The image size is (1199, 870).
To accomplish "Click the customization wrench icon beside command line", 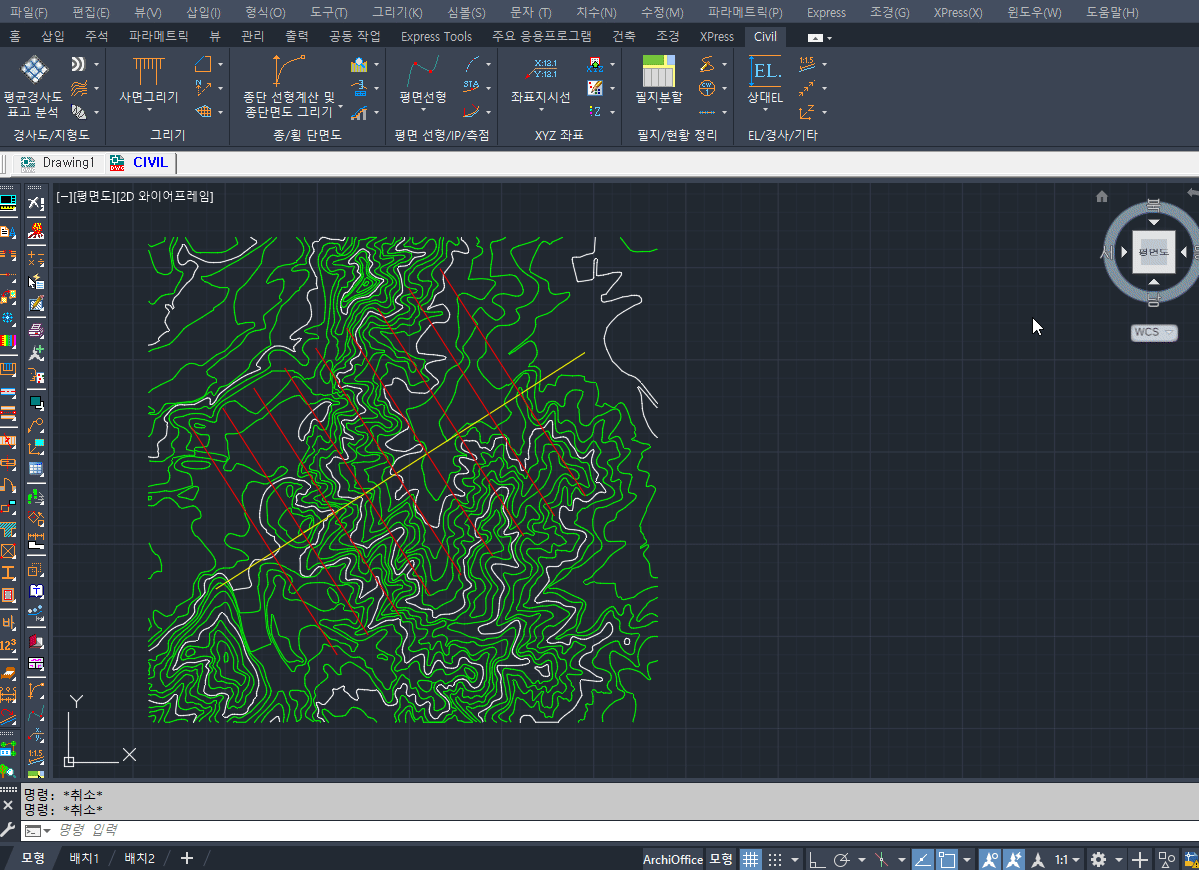I will point(8,830).
